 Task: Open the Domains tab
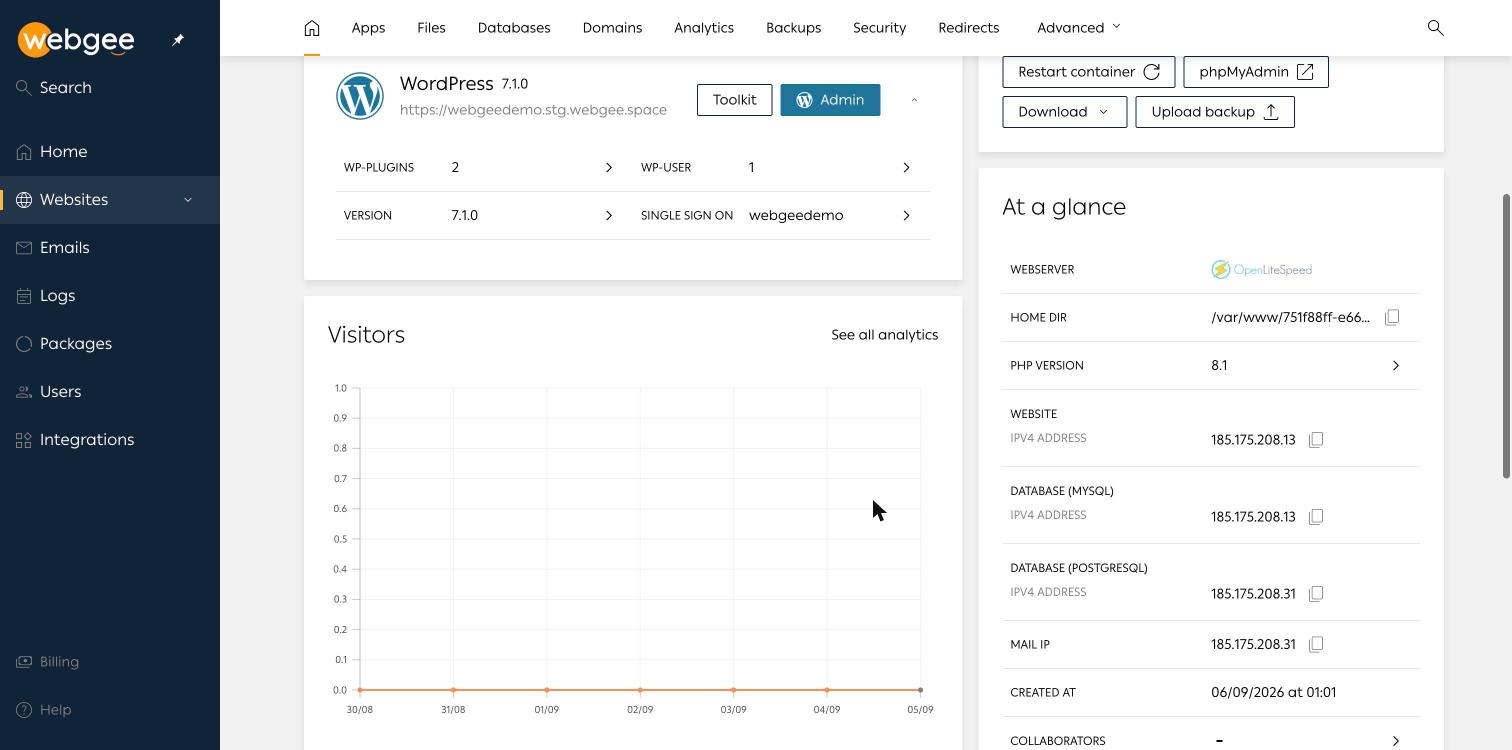click(612, 28)
